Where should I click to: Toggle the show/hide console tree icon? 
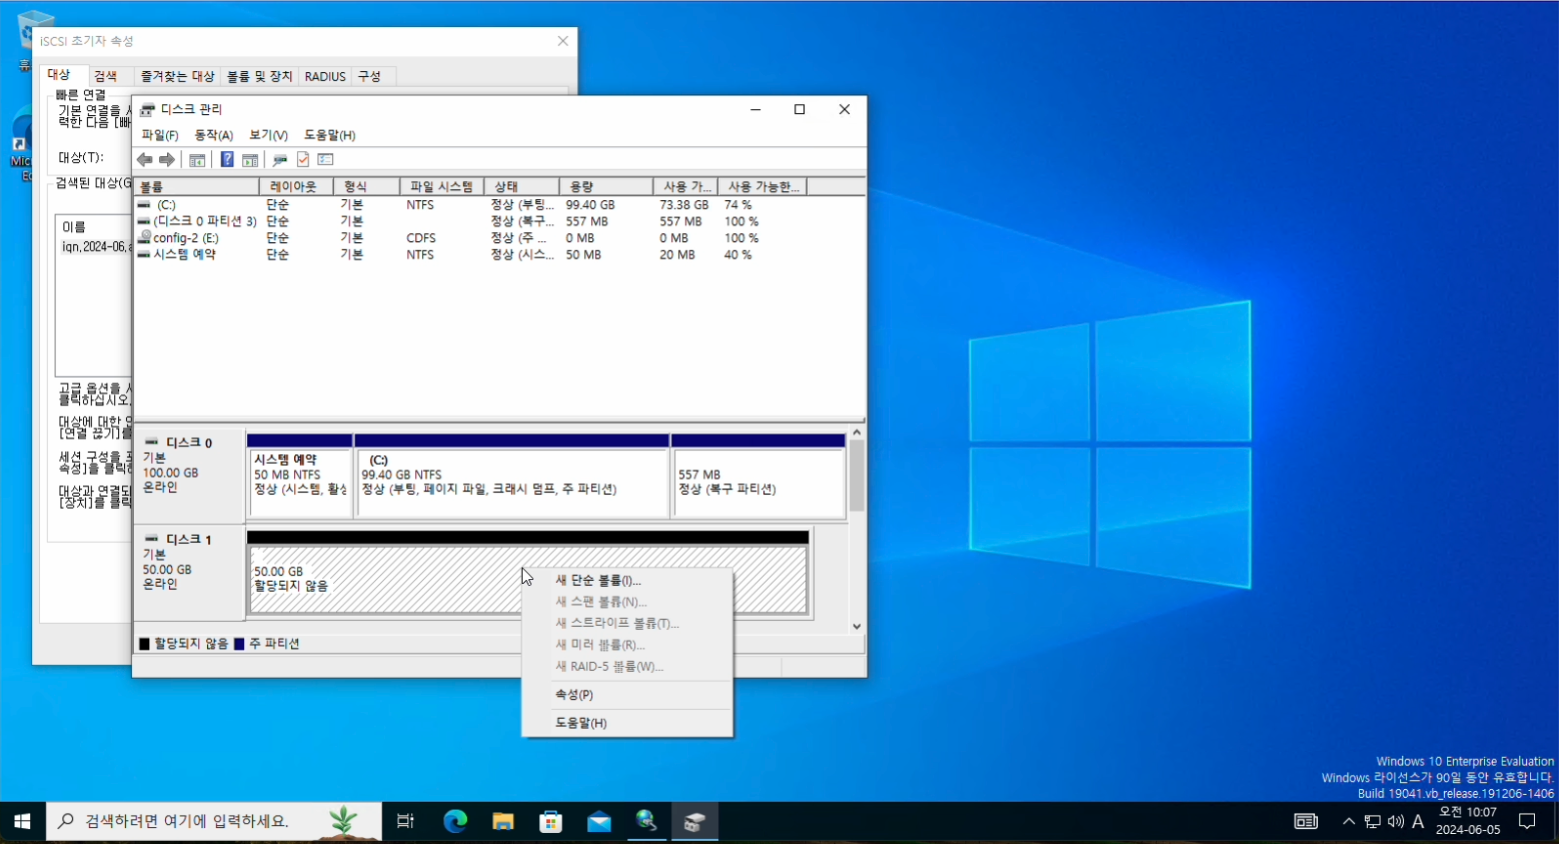coord(197,160)
